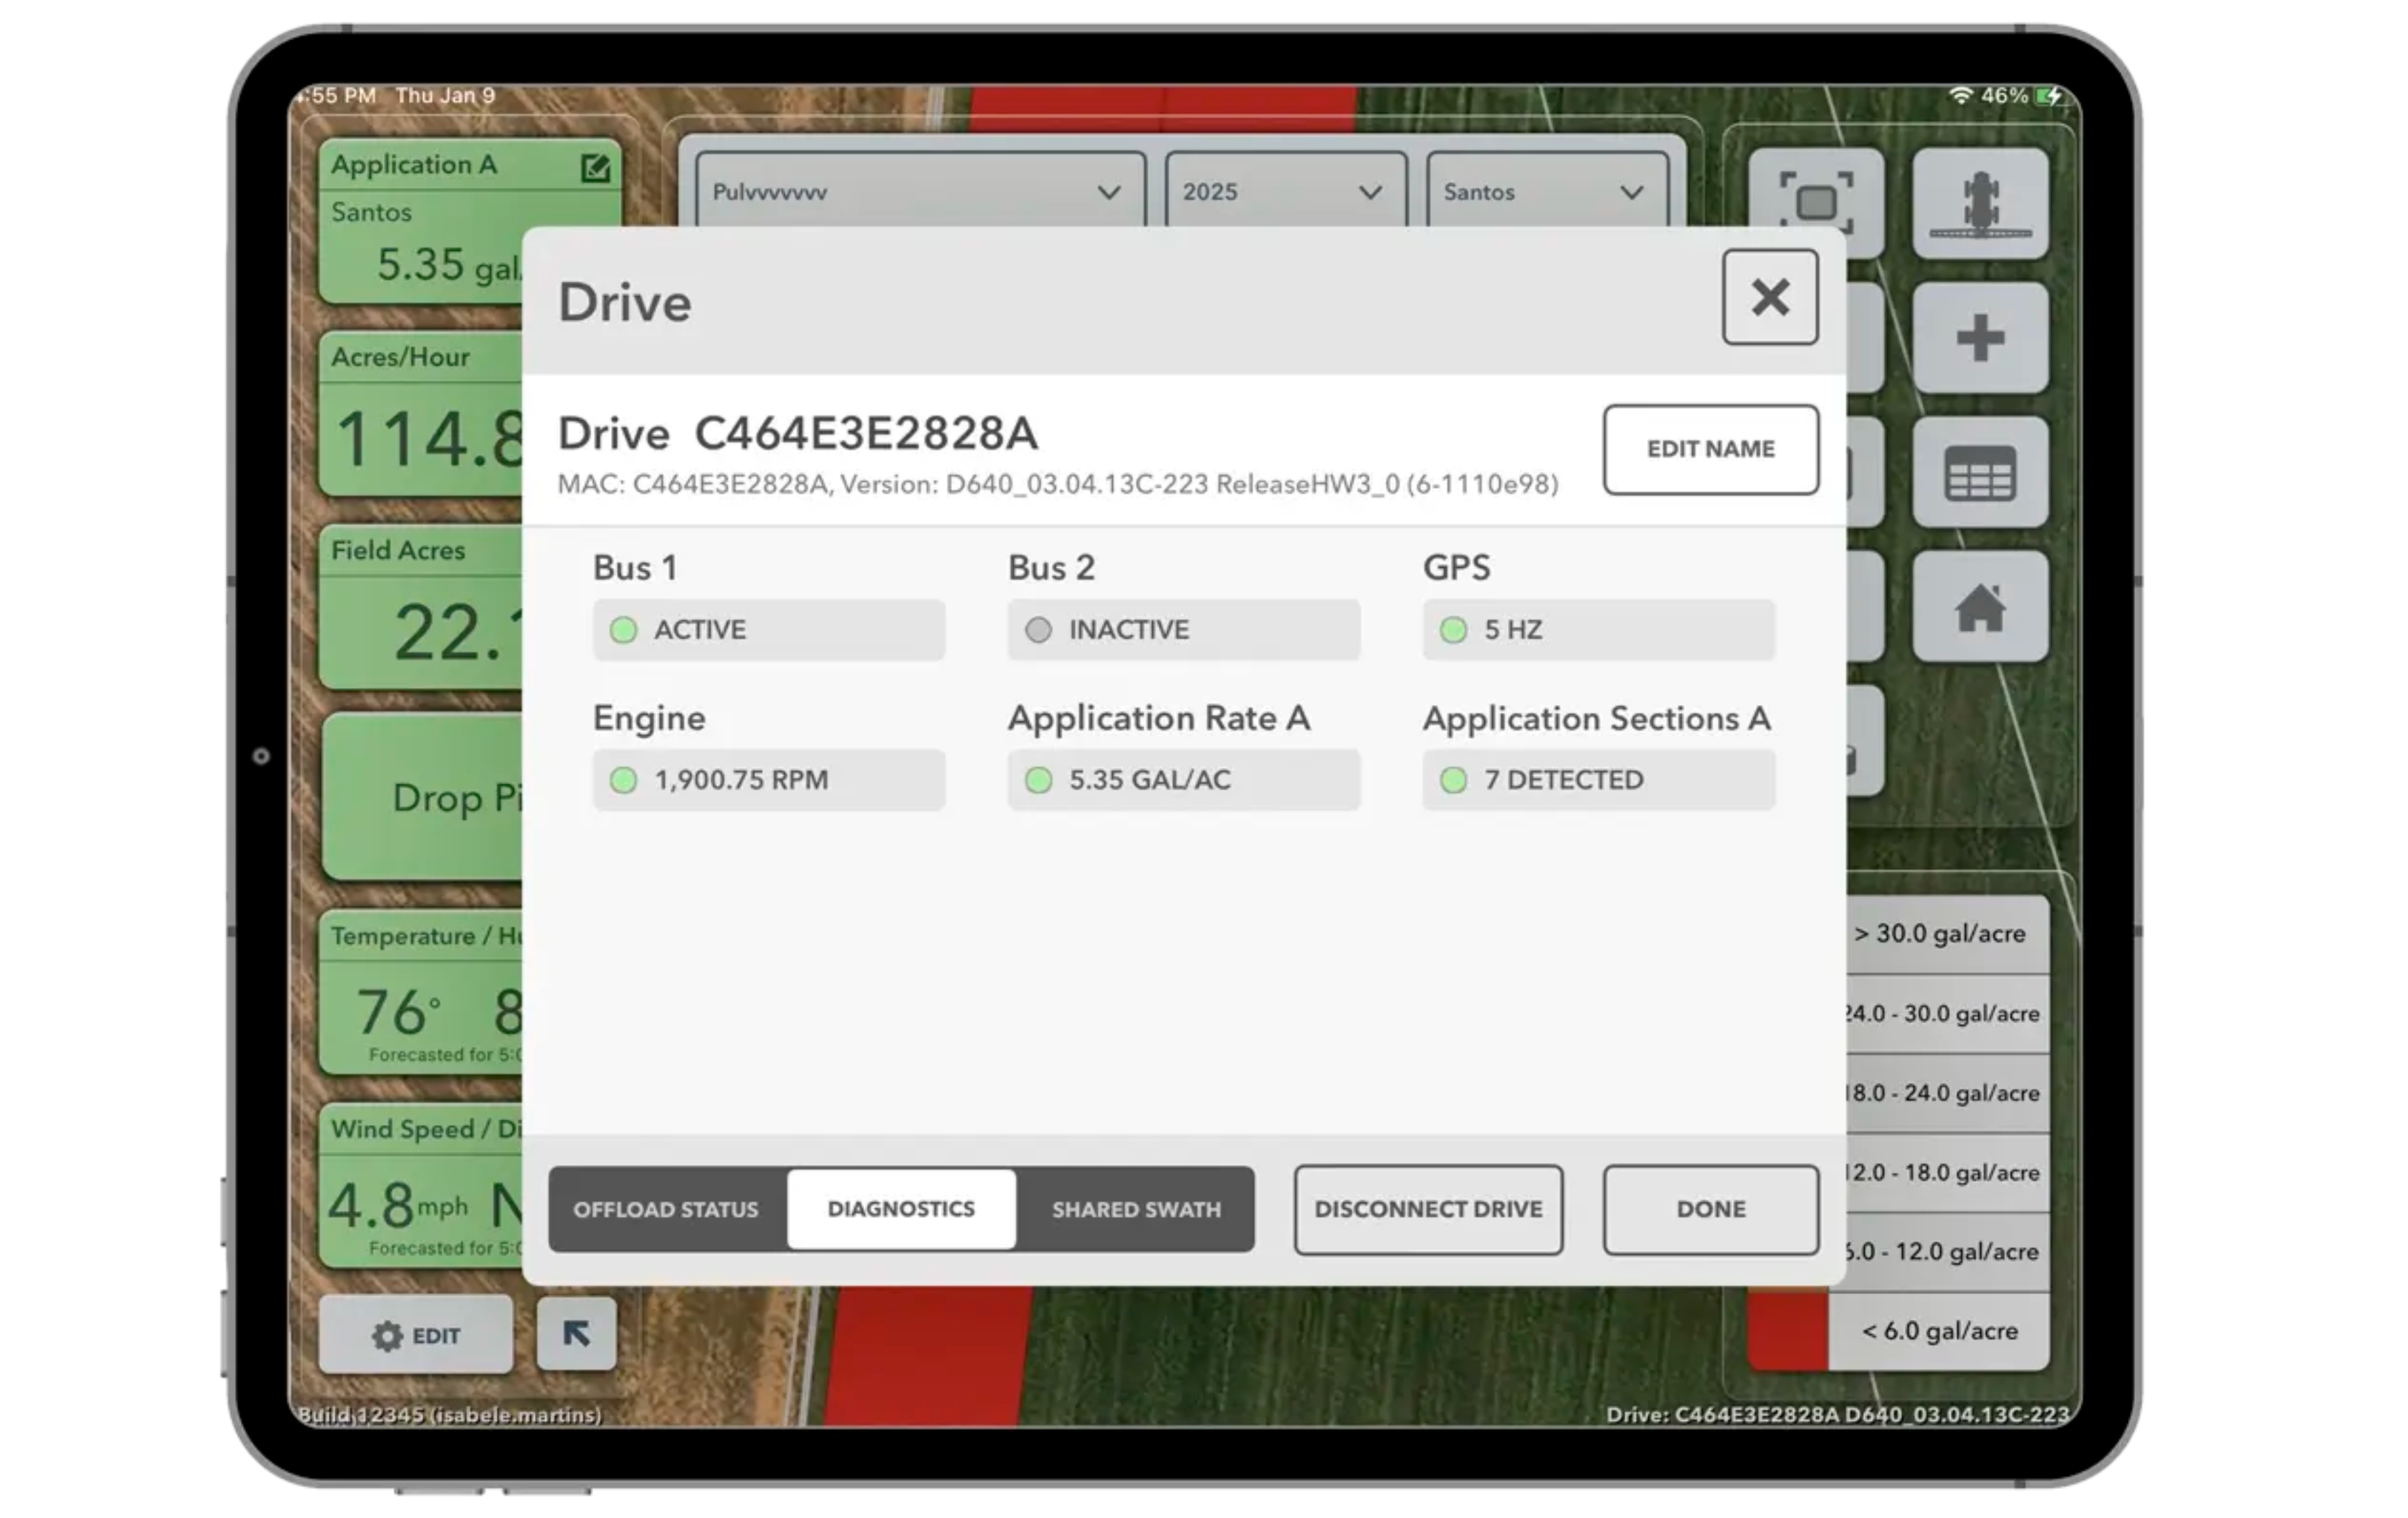The height and width of the screenshot is (1518, 2408).
Task: Expand the Pulvvvvvvv dropdown
Action: pos(919,191)
